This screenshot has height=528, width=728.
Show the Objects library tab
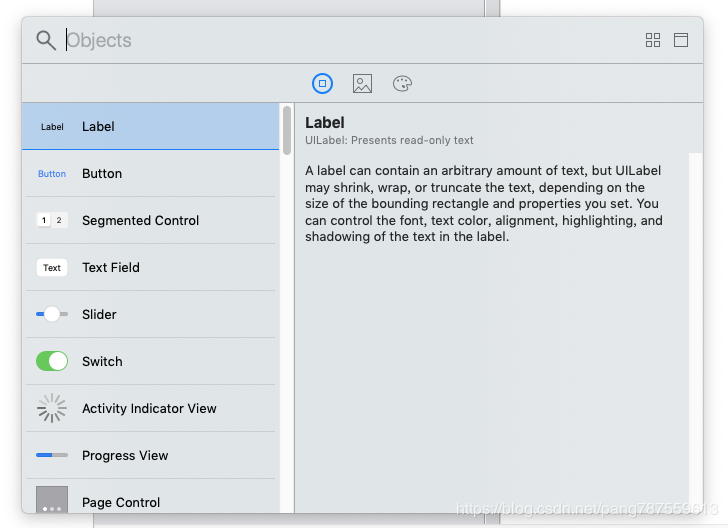coord(322,84)
